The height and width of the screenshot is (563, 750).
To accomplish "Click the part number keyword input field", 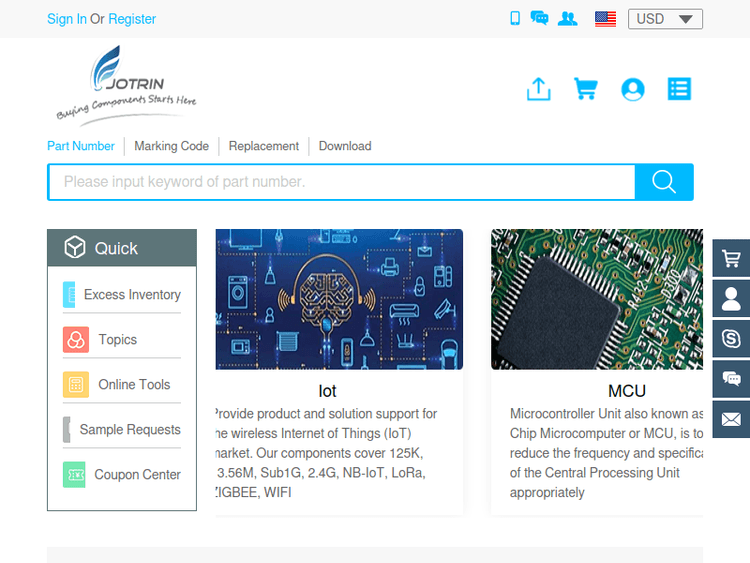I will 340,182.
